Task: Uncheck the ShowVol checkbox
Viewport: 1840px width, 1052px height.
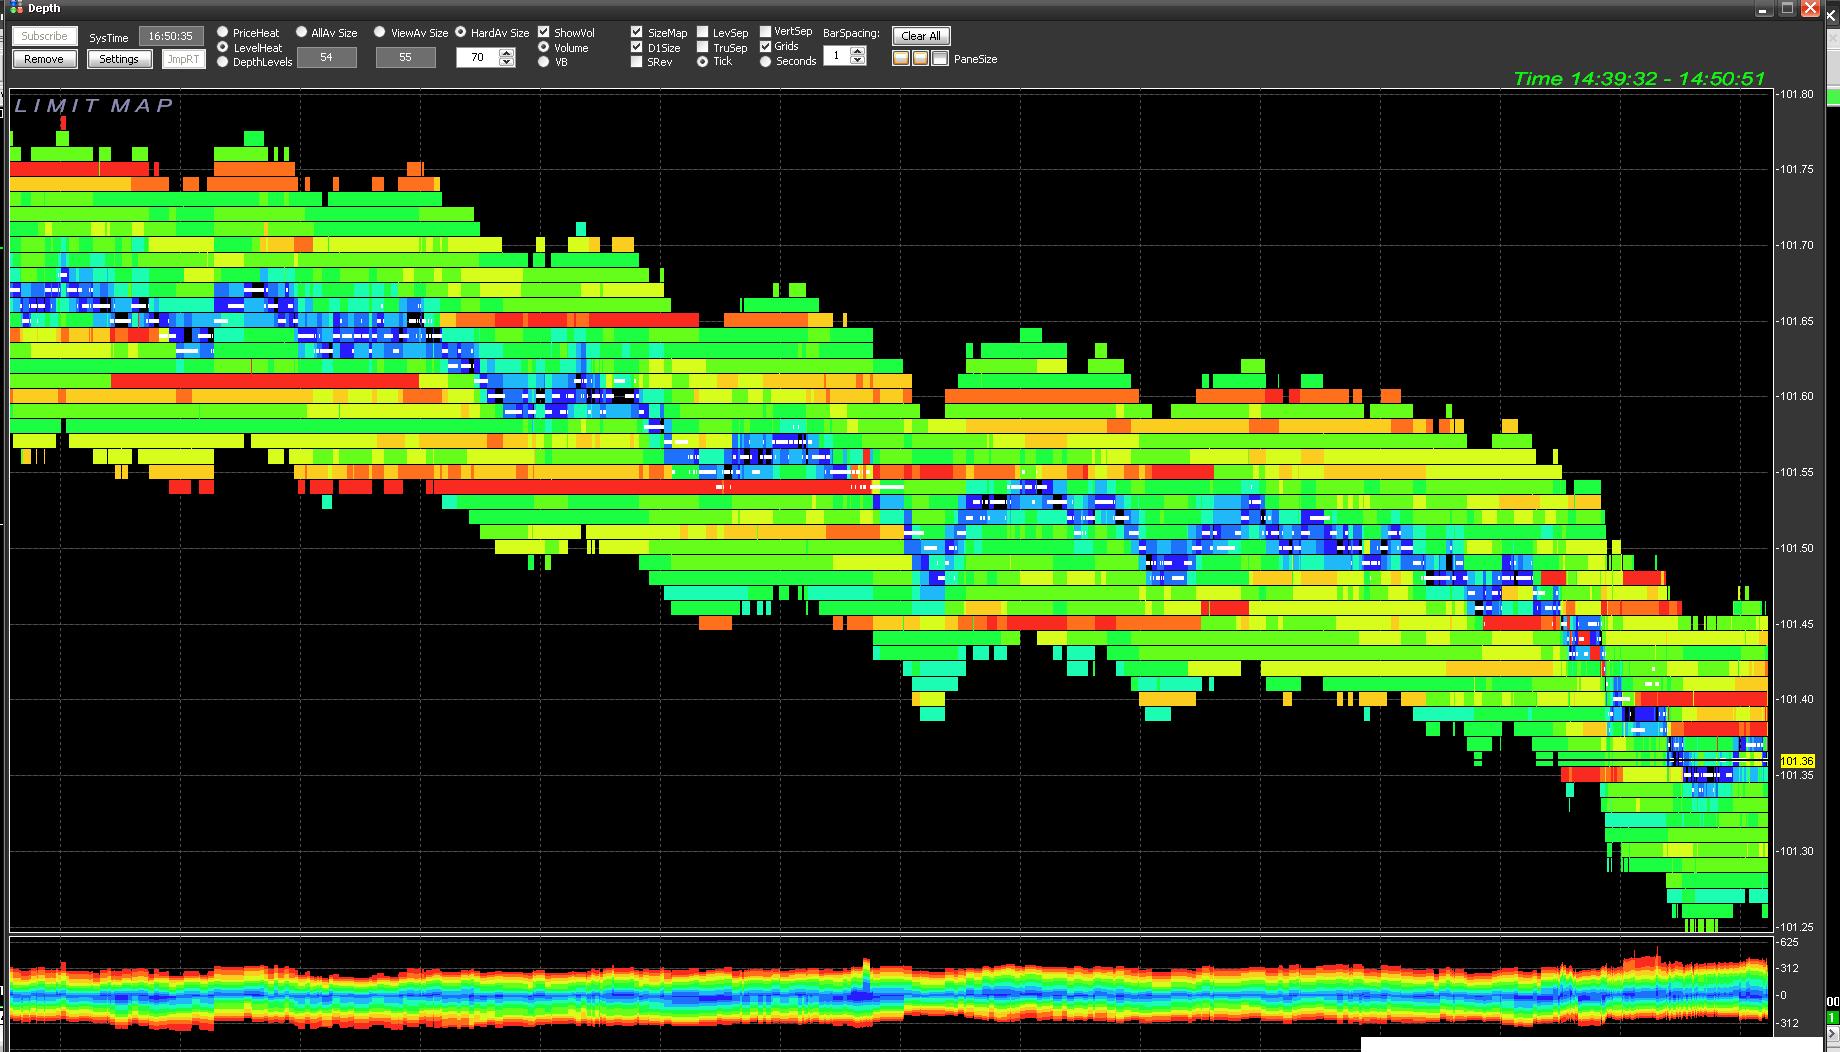Action: pos(544,32)
